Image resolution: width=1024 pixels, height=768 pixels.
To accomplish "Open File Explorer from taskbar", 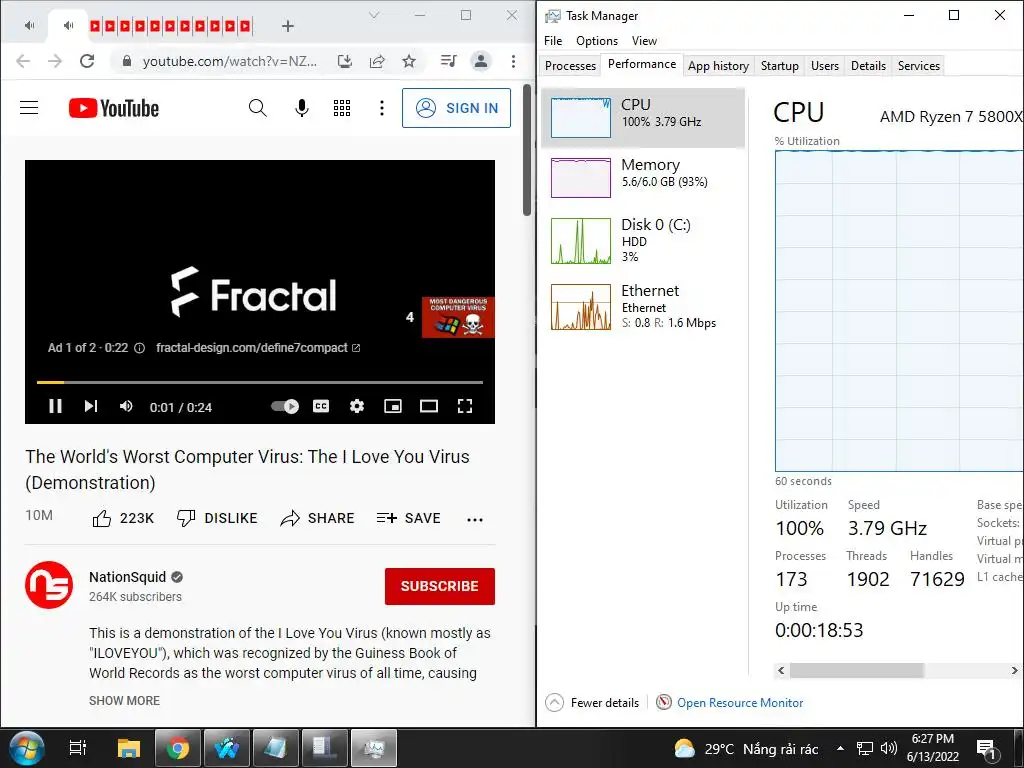I will pos(129,748).
